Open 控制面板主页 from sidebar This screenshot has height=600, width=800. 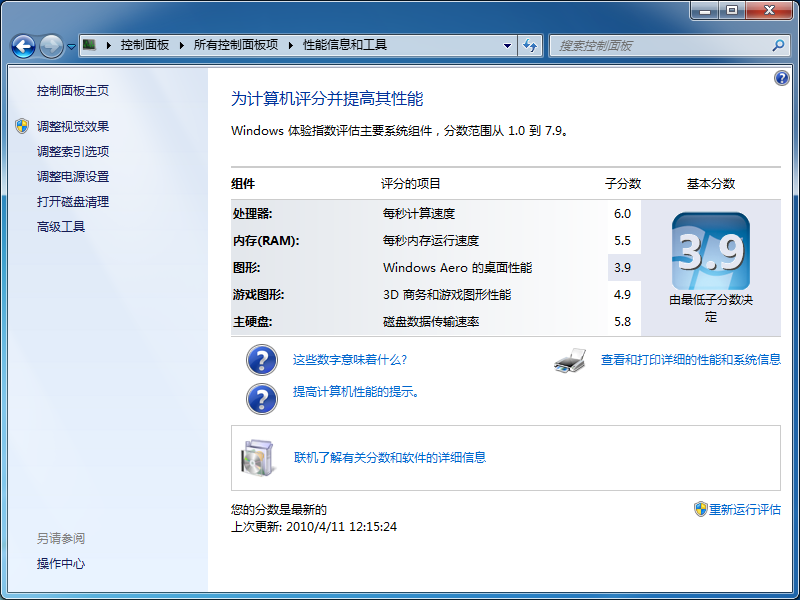pyautogui.click(x=73, y=91)
